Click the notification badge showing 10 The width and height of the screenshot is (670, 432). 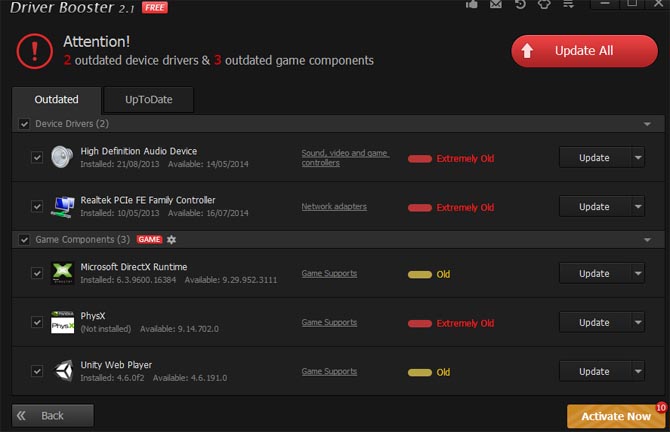(661, 407)
